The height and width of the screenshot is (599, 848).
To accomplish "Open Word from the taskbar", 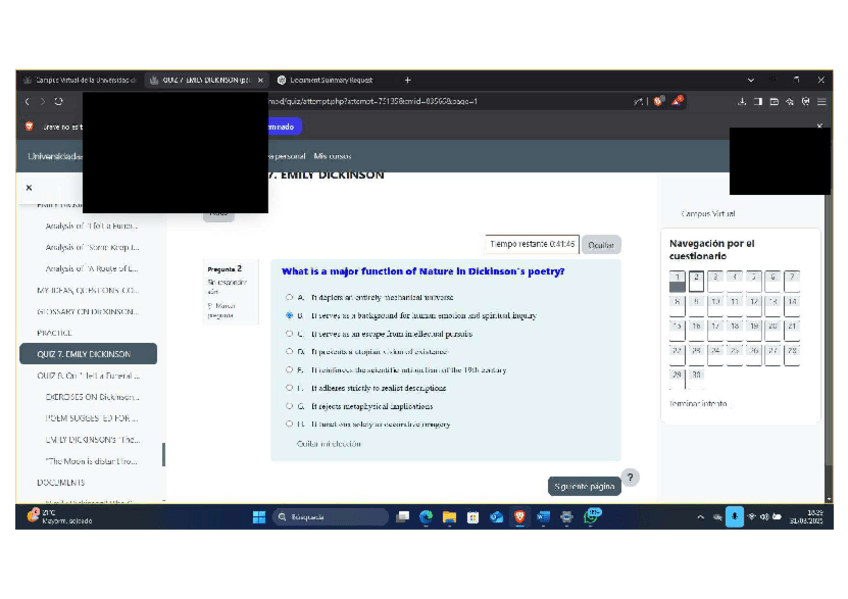I will (x=543, y=517).
